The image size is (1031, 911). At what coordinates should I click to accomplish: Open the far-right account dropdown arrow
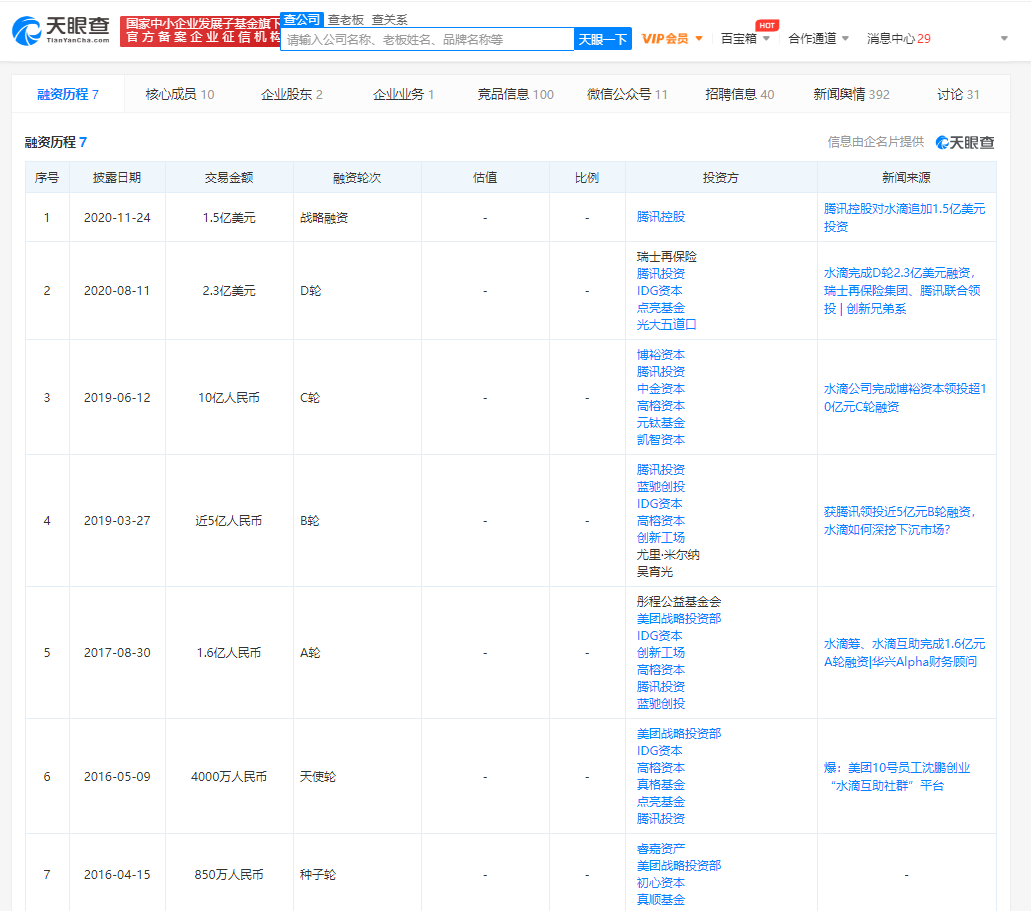[x=1004, y=39]
